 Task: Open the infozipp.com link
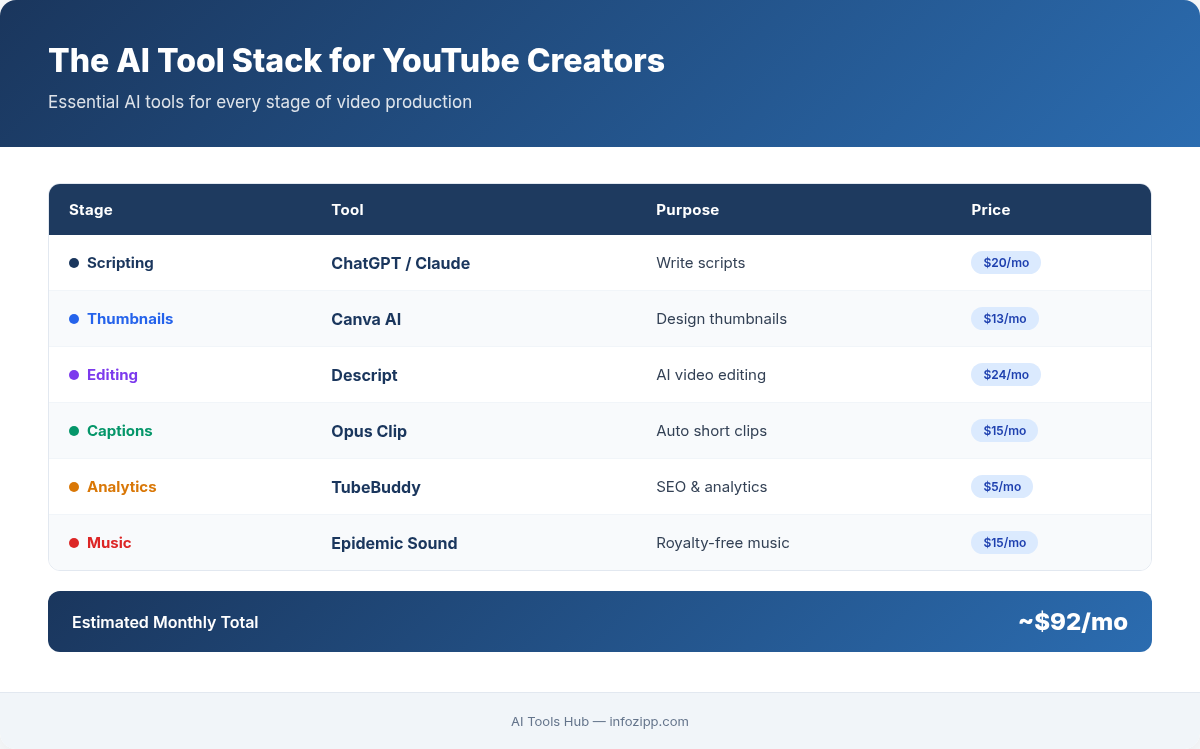[x=649, y=721]
